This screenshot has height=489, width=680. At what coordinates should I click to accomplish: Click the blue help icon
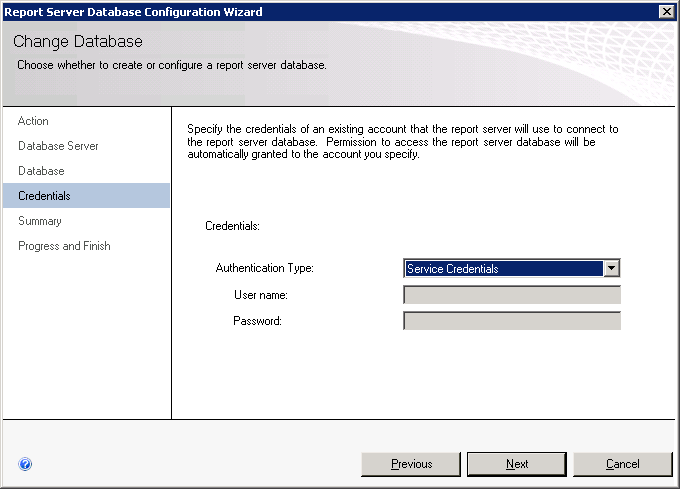[25, 464]
